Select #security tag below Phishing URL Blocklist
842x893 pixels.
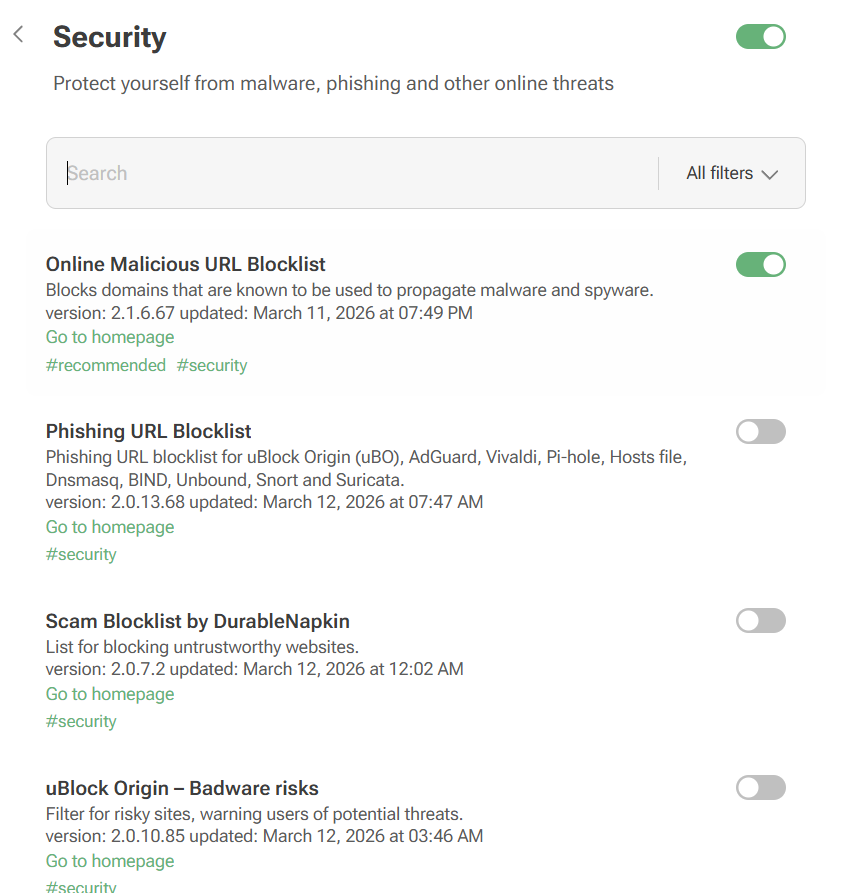point(81,553)
